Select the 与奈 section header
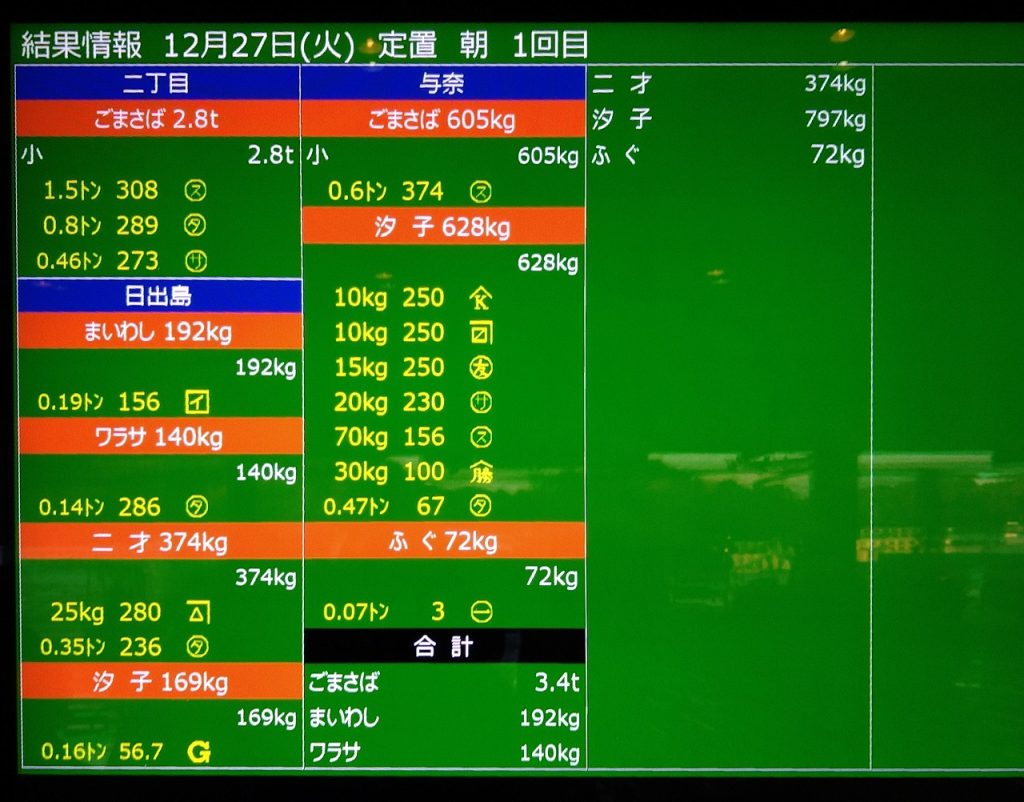The height and width of the screenshot is (802, 1024). click(x=441, y=83)
